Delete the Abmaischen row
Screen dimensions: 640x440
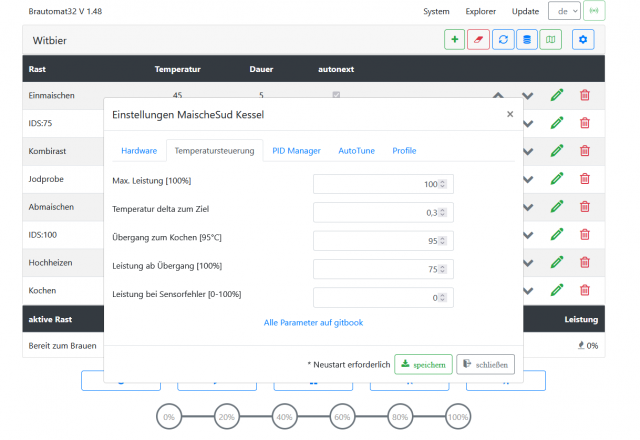pyautogui.click(x=584, y=207)
